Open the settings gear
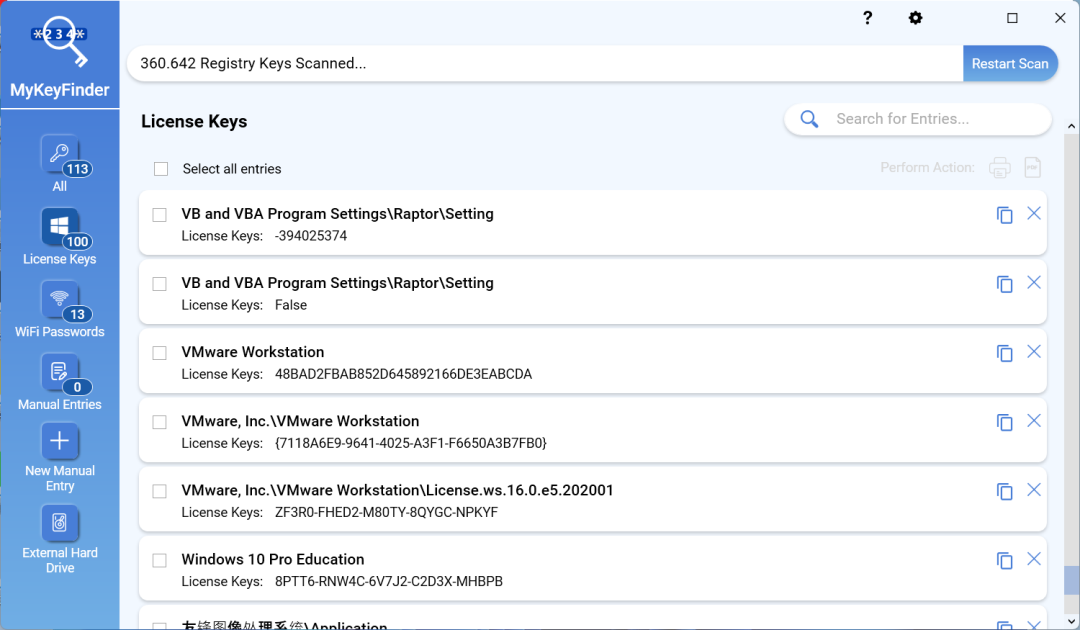This screenshot has height=630, width=1080. tap(915, 17)
